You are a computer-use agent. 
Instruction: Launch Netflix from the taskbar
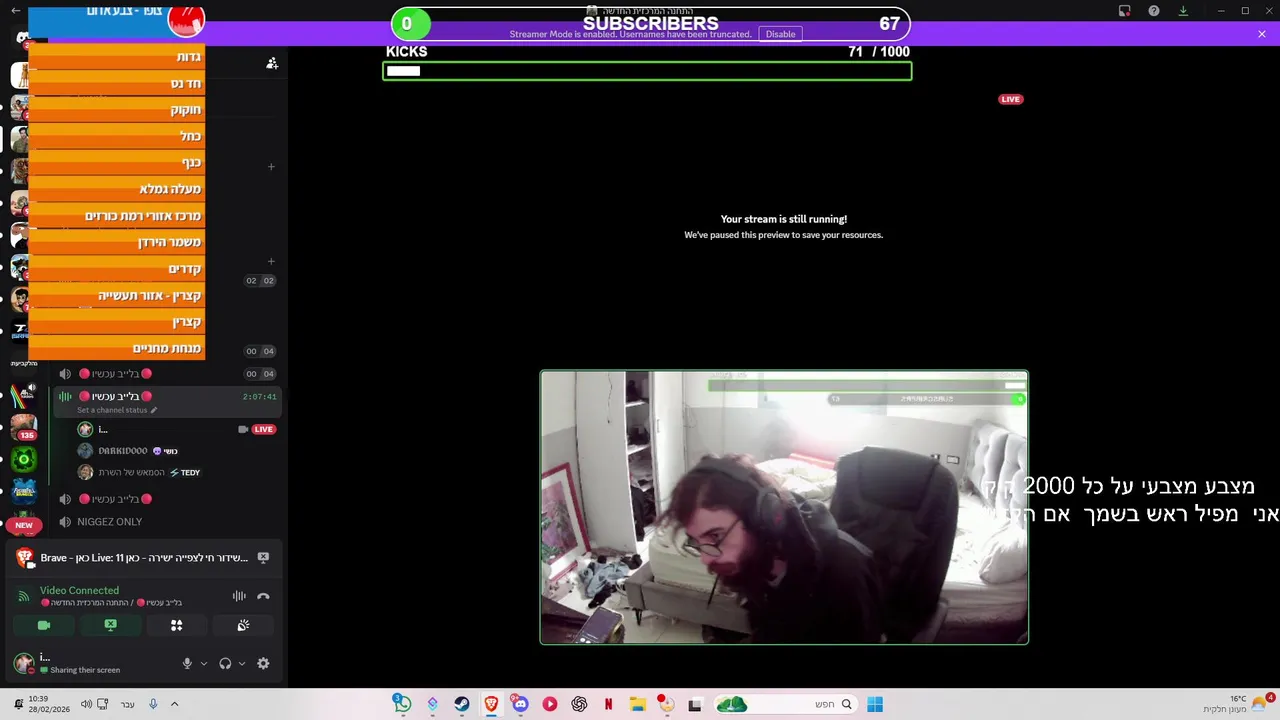608,704
